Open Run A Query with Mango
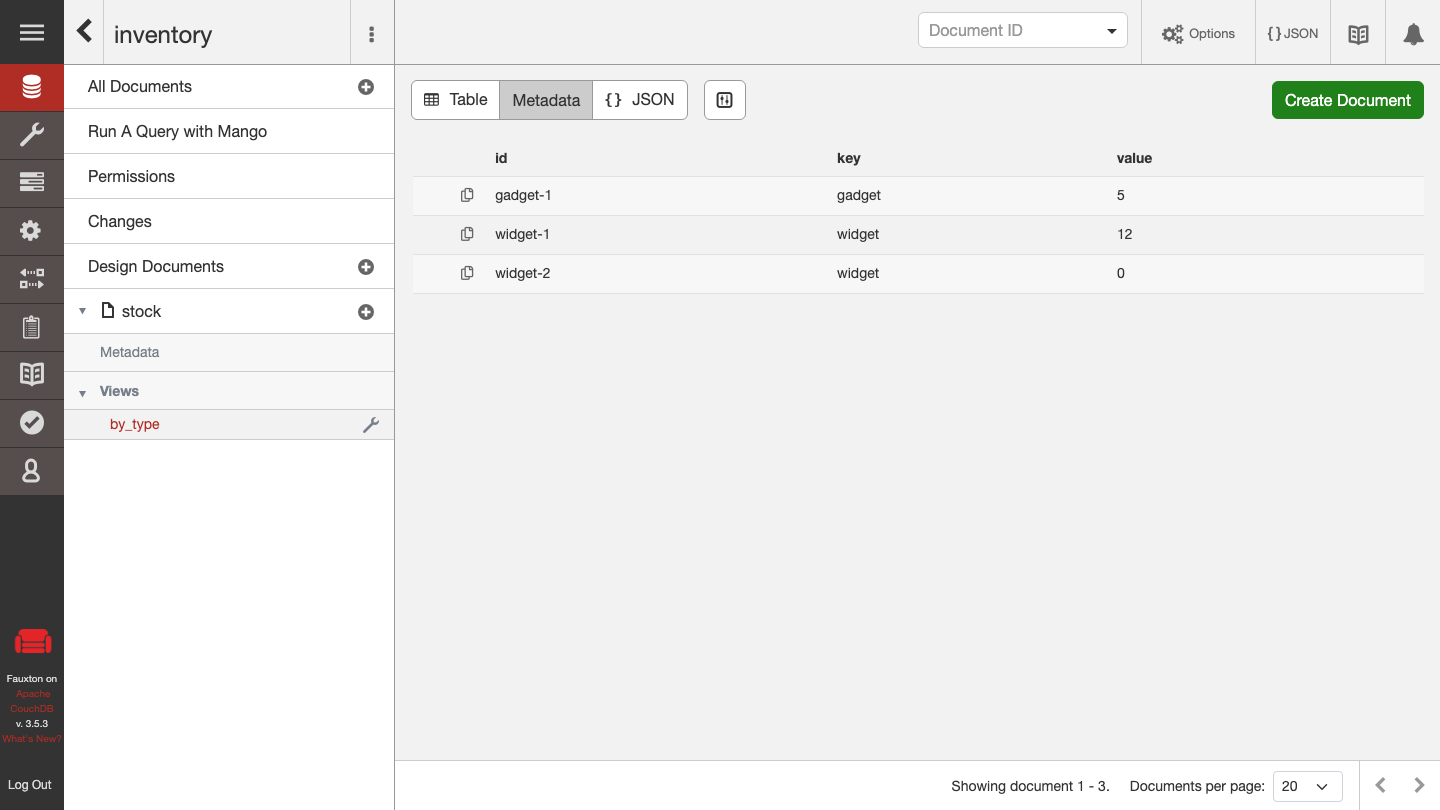 pos(178,132)
